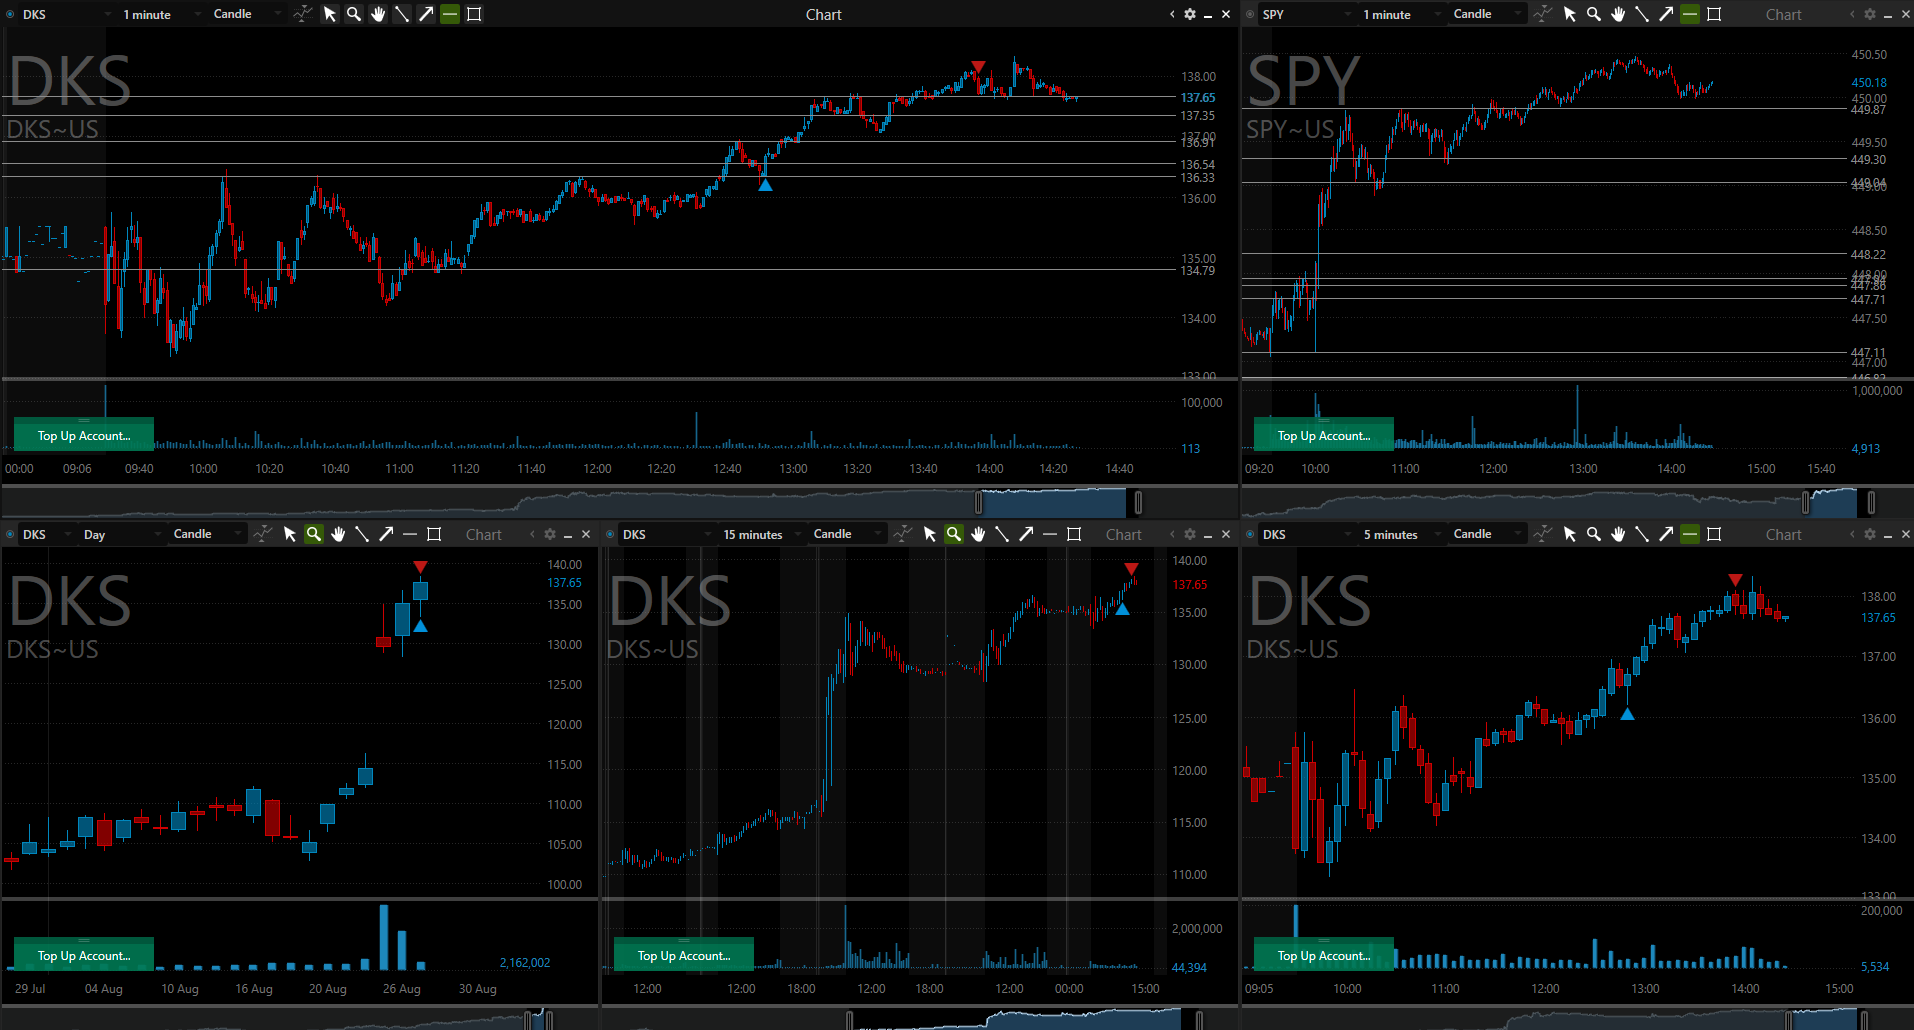Viewport: 1914px width, 1030px height.
Task: Choose the hand pan tool in DKS Day chart
Action: pos(338,534)
